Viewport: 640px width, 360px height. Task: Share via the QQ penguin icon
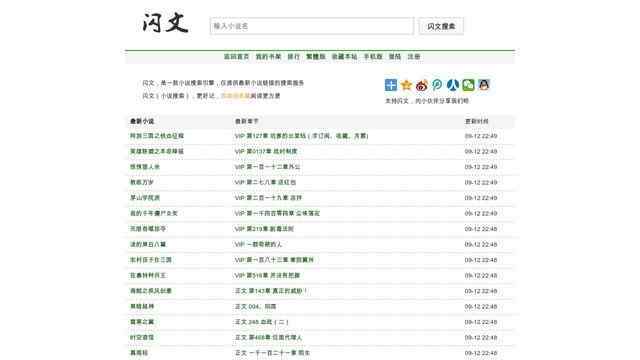484,85
